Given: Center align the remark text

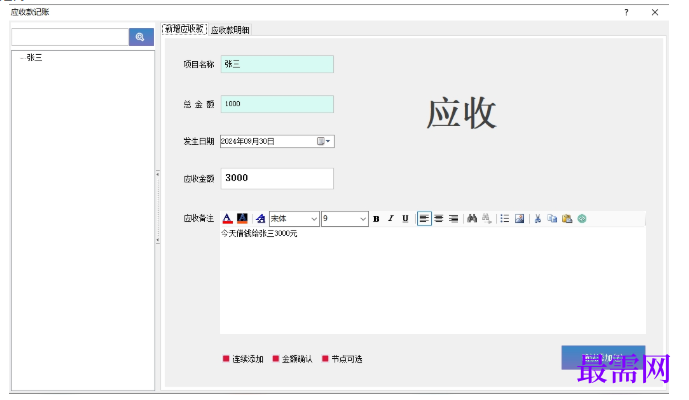Looking at the screenshot, I should click(x=439, y=218).
